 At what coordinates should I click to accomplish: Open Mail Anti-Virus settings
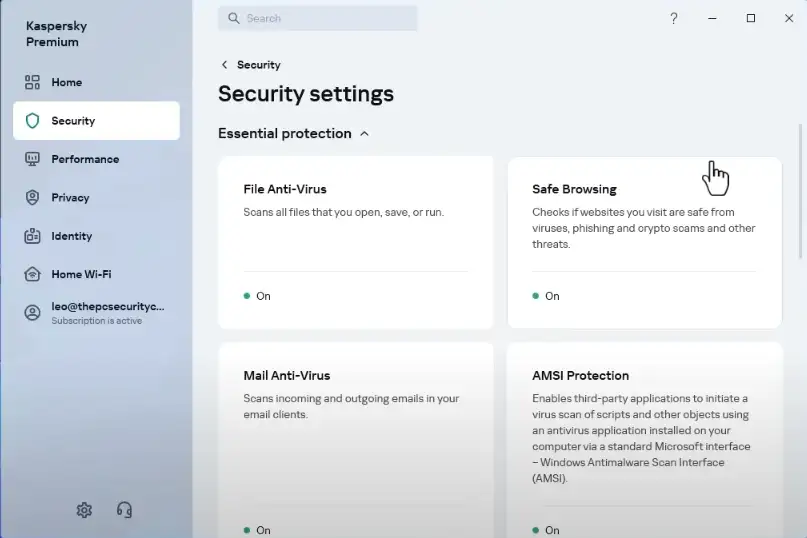pyautogui.click(x=355, y=440)
